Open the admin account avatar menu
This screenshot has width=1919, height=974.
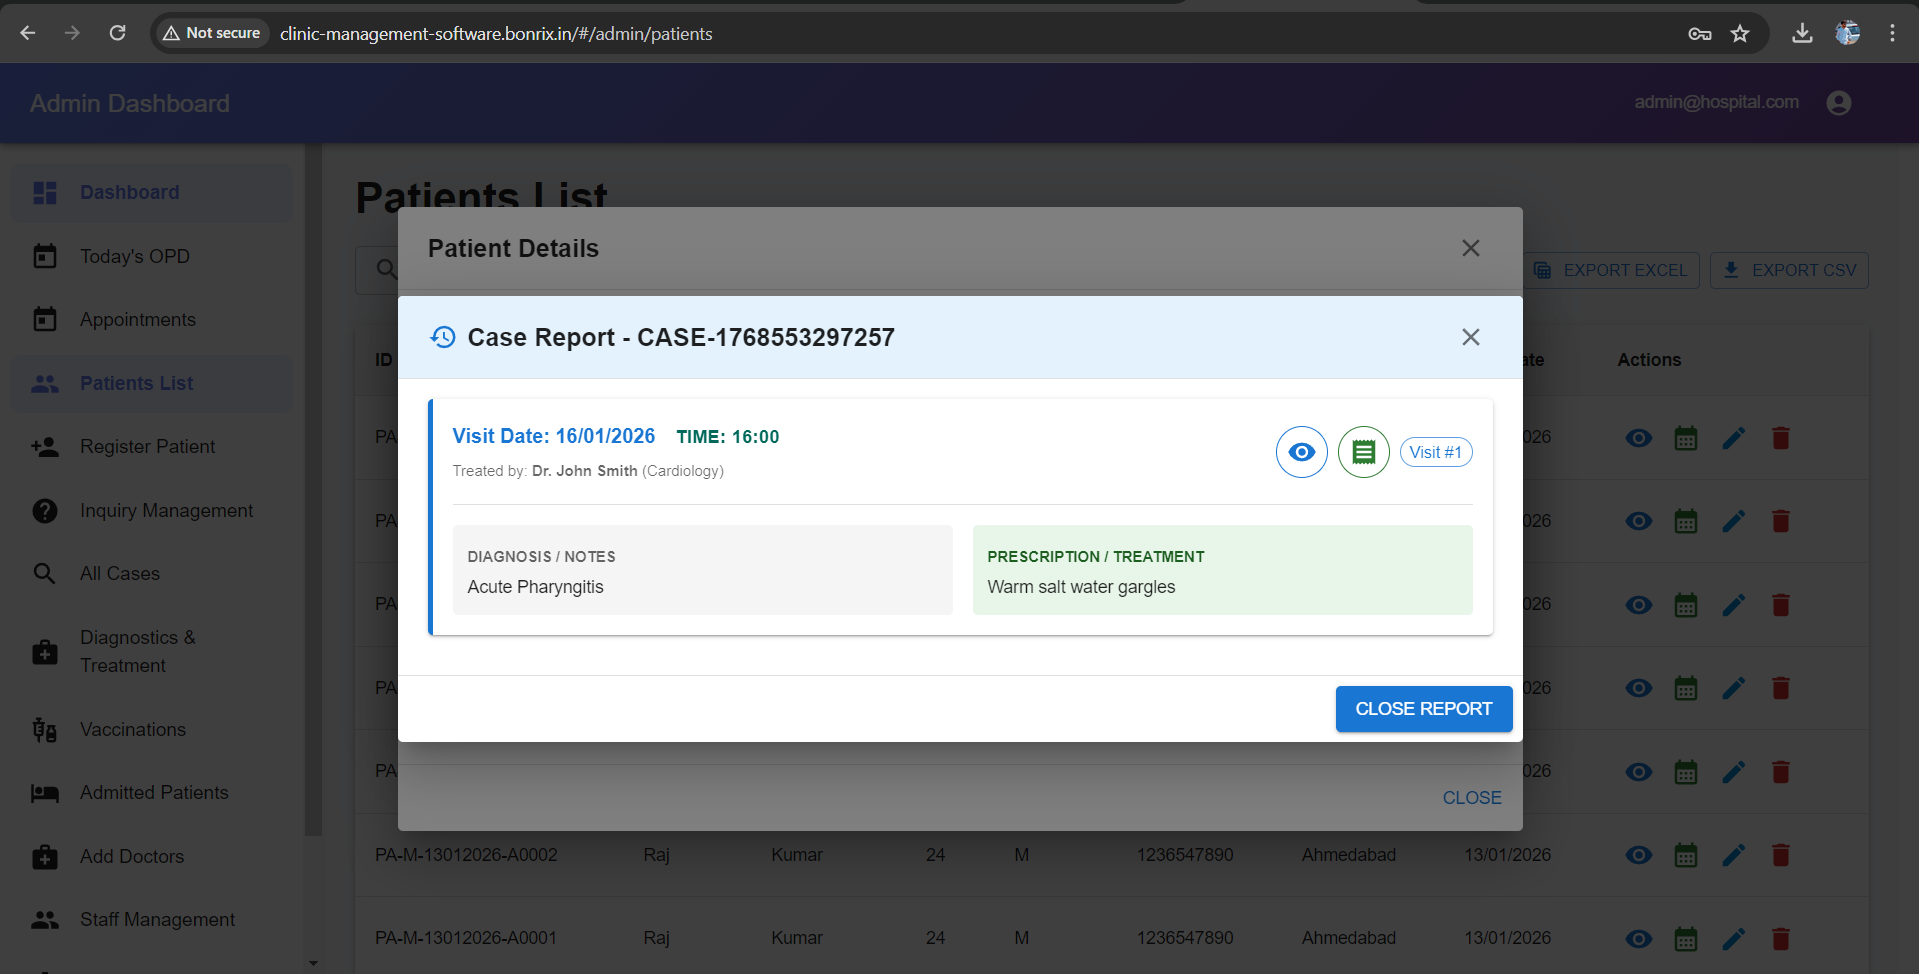point(1838,102)
